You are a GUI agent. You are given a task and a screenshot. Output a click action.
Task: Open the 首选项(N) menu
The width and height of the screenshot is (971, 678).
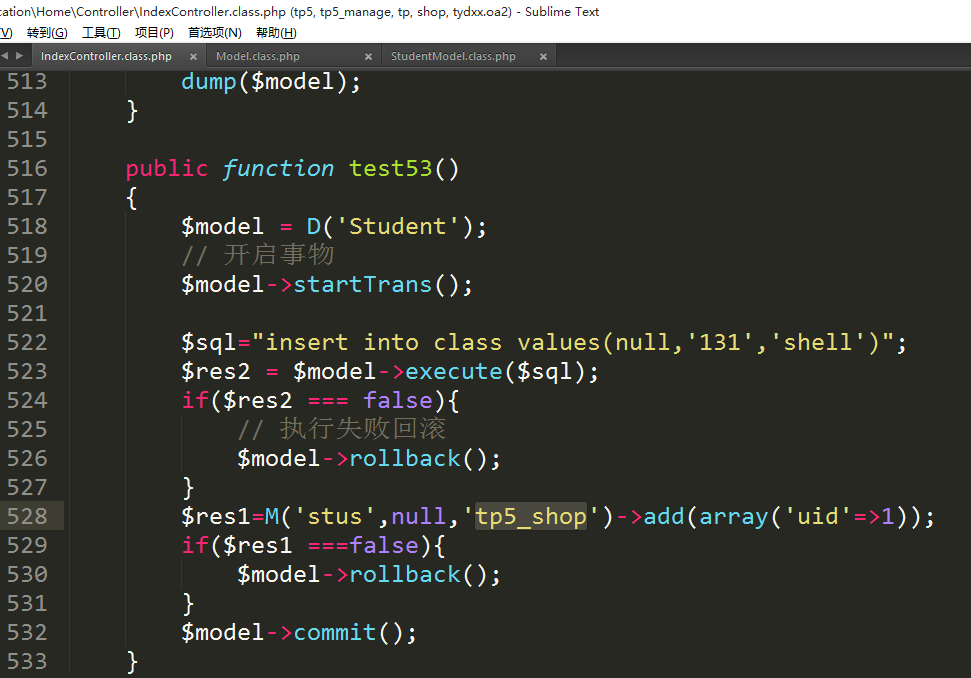[214, 33]
